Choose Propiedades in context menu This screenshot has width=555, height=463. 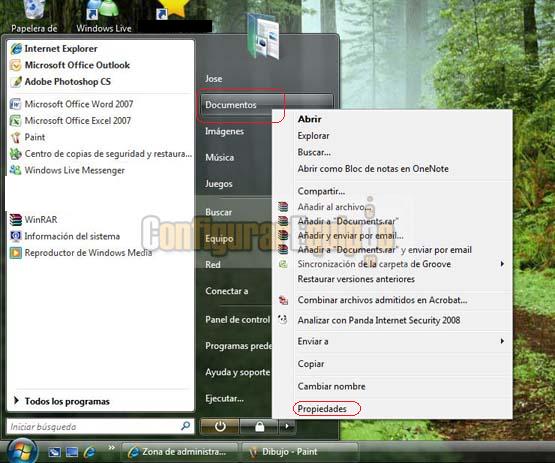[322, 409]
